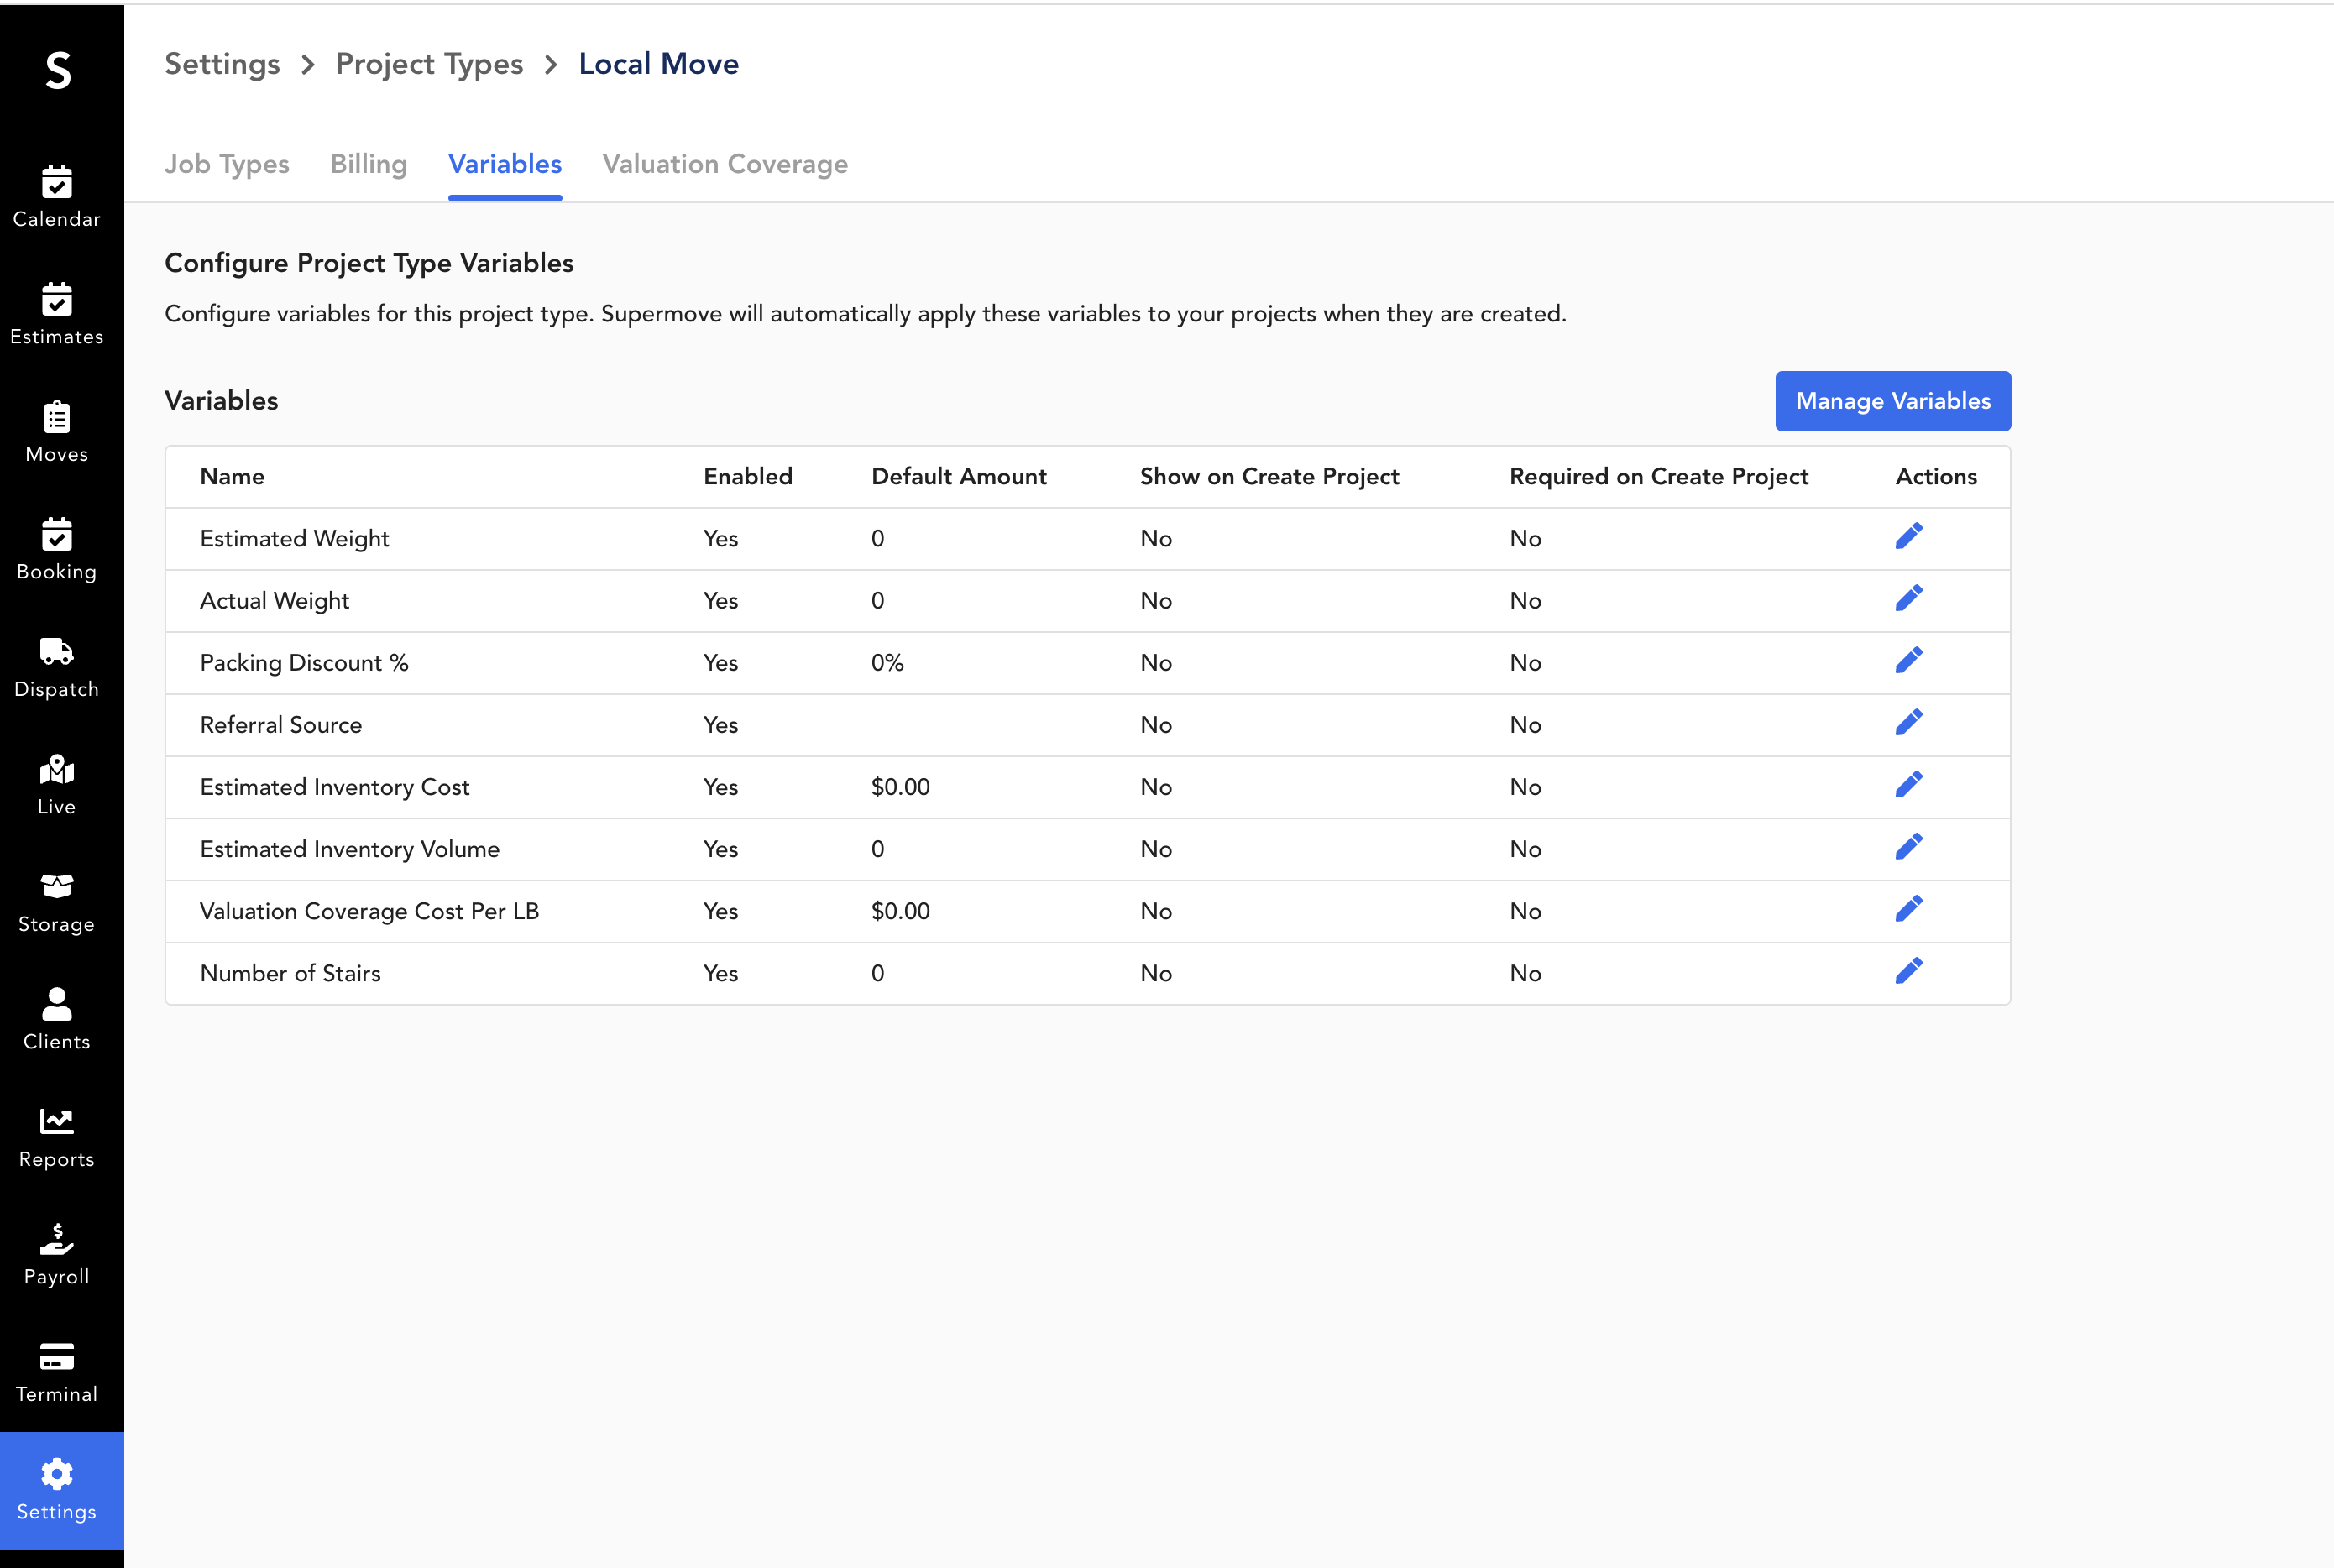Click edit icon for Estimated Weight

tap(1909, 536)
